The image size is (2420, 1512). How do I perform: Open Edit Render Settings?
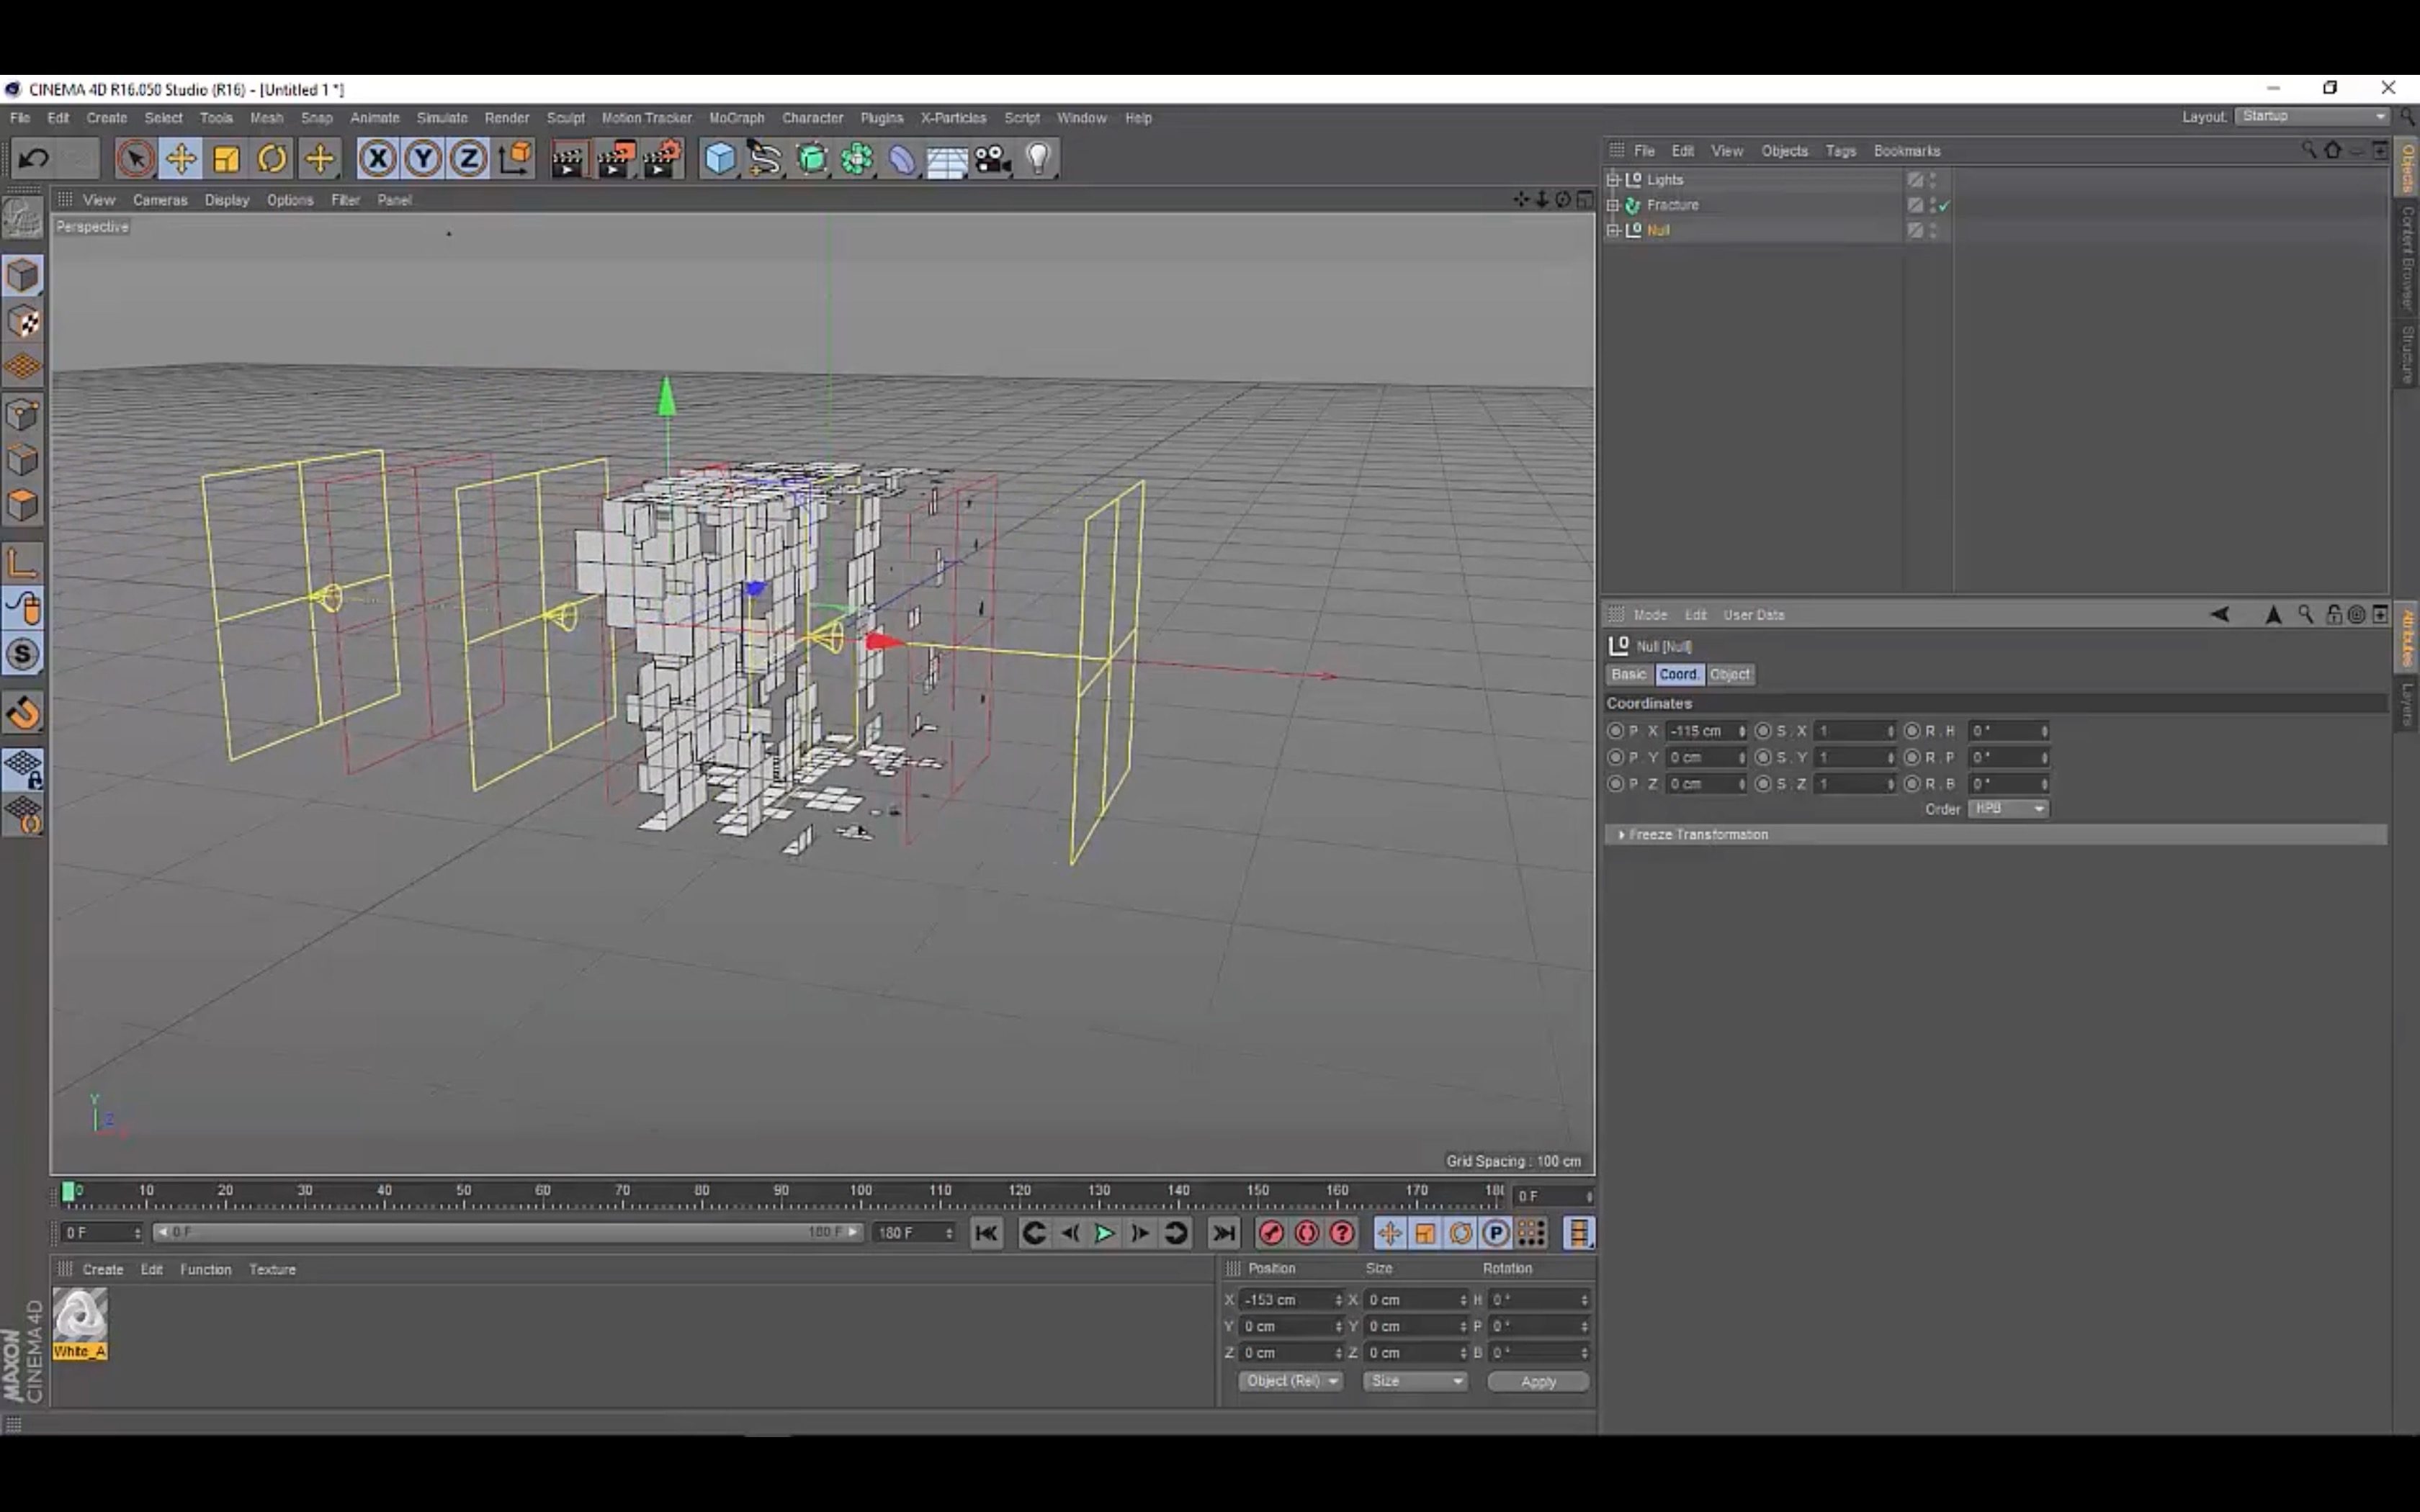[661, 158]
